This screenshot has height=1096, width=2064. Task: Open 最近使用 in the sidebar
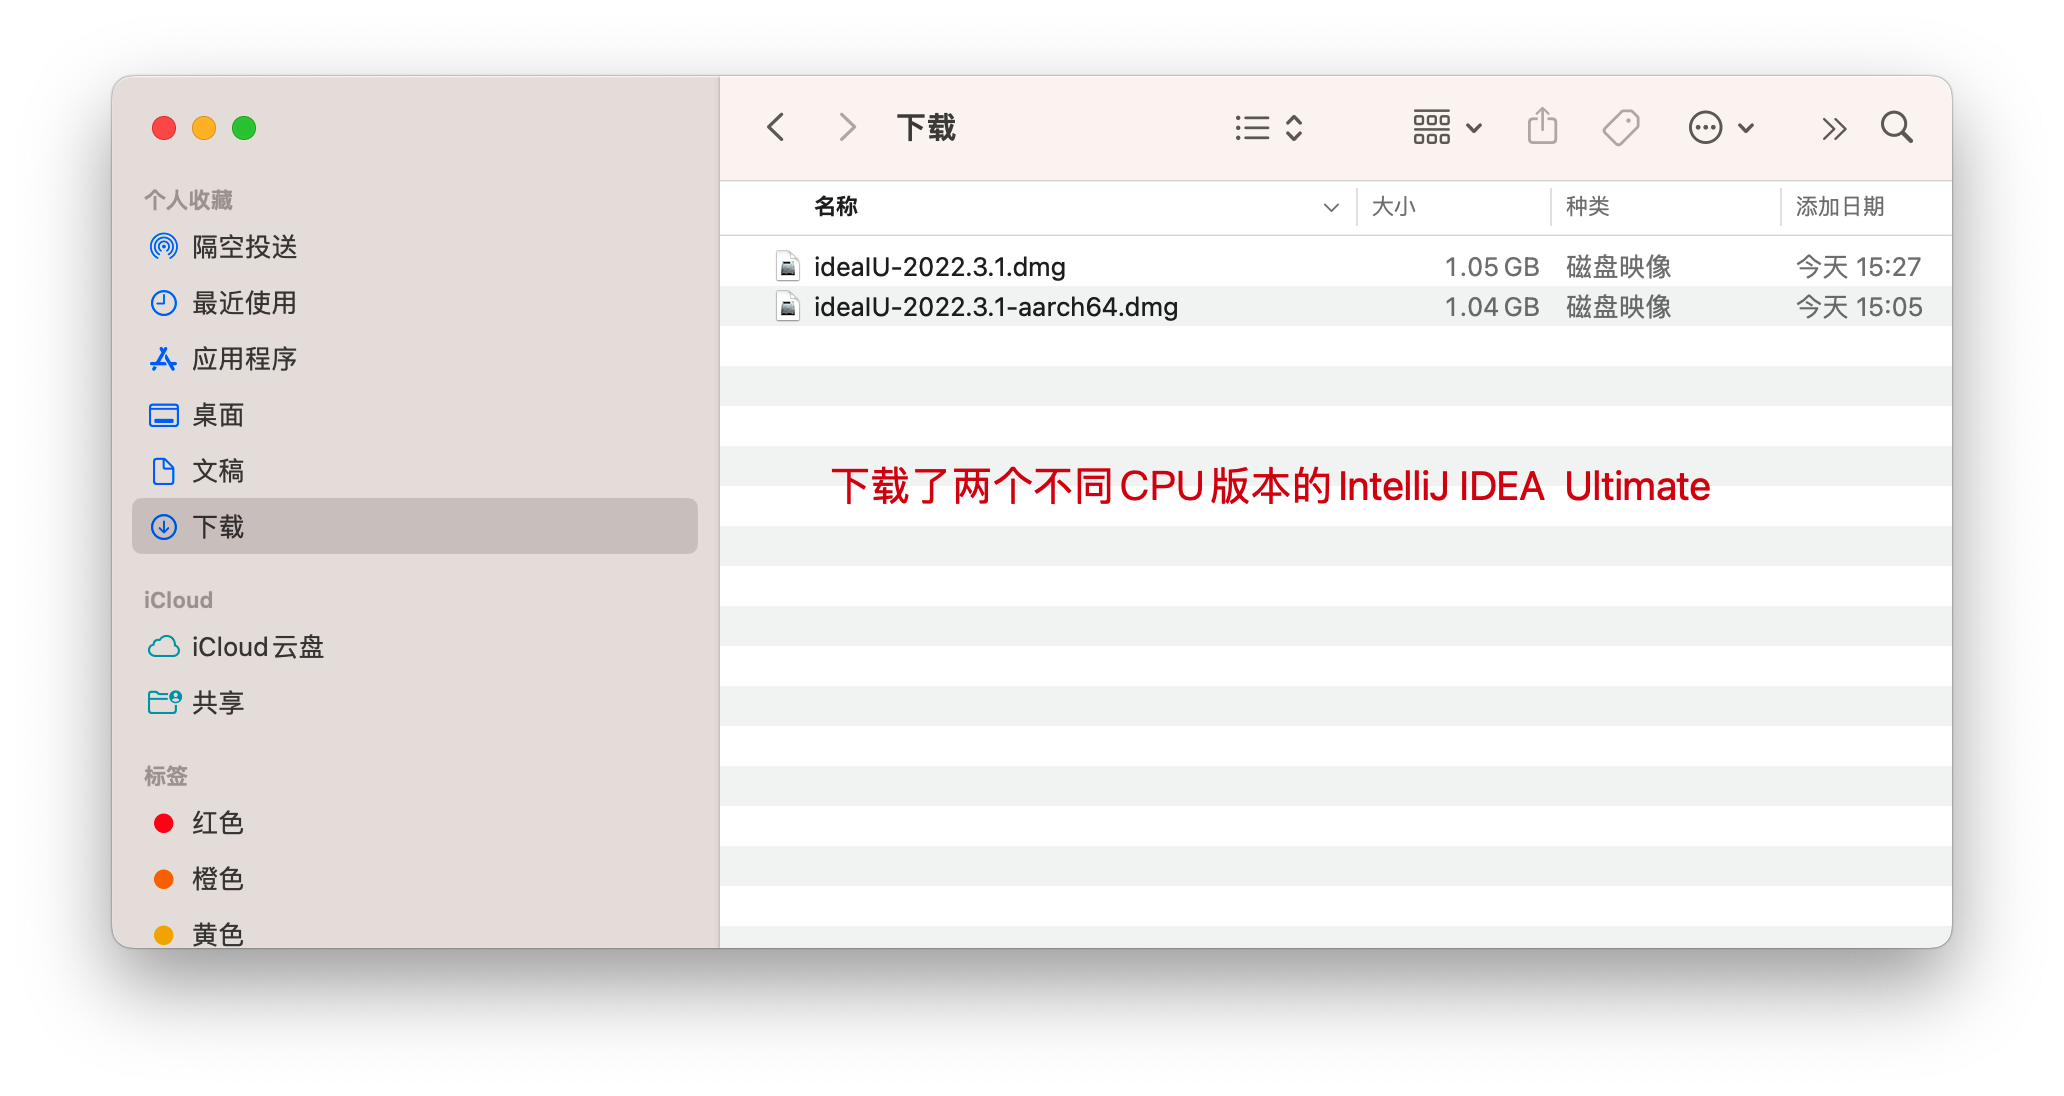415,303
